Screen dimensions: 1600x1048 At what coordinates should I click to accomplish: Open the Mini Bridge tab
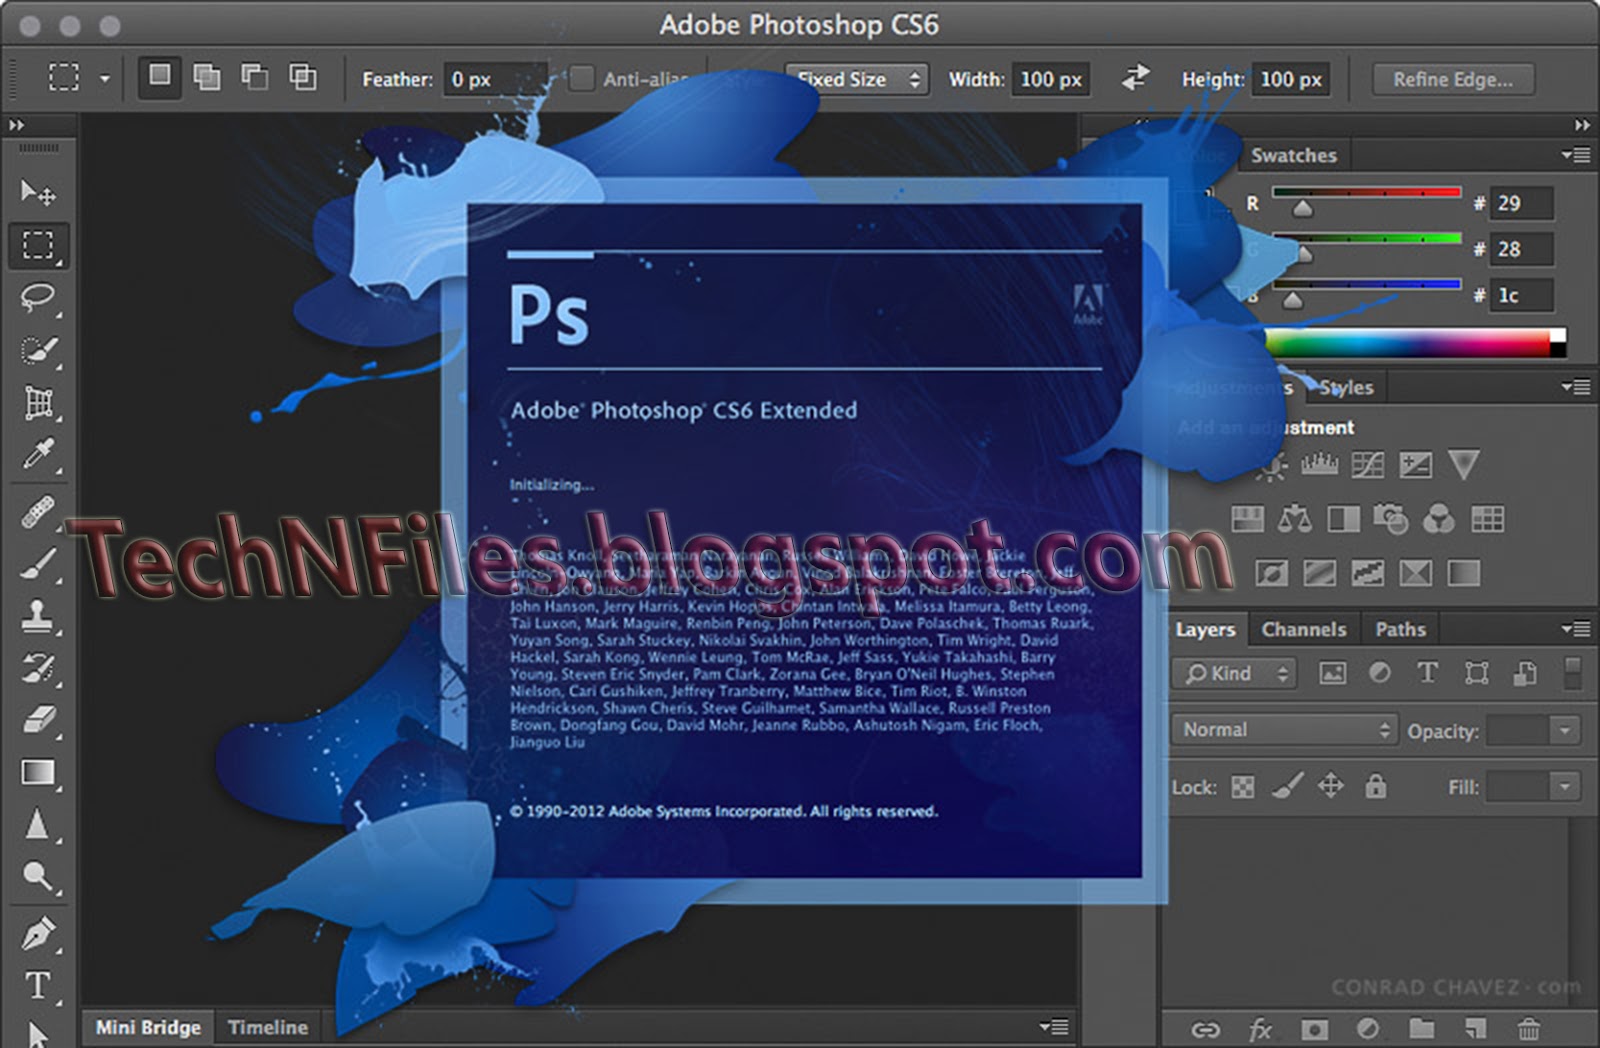(148, 1027)
